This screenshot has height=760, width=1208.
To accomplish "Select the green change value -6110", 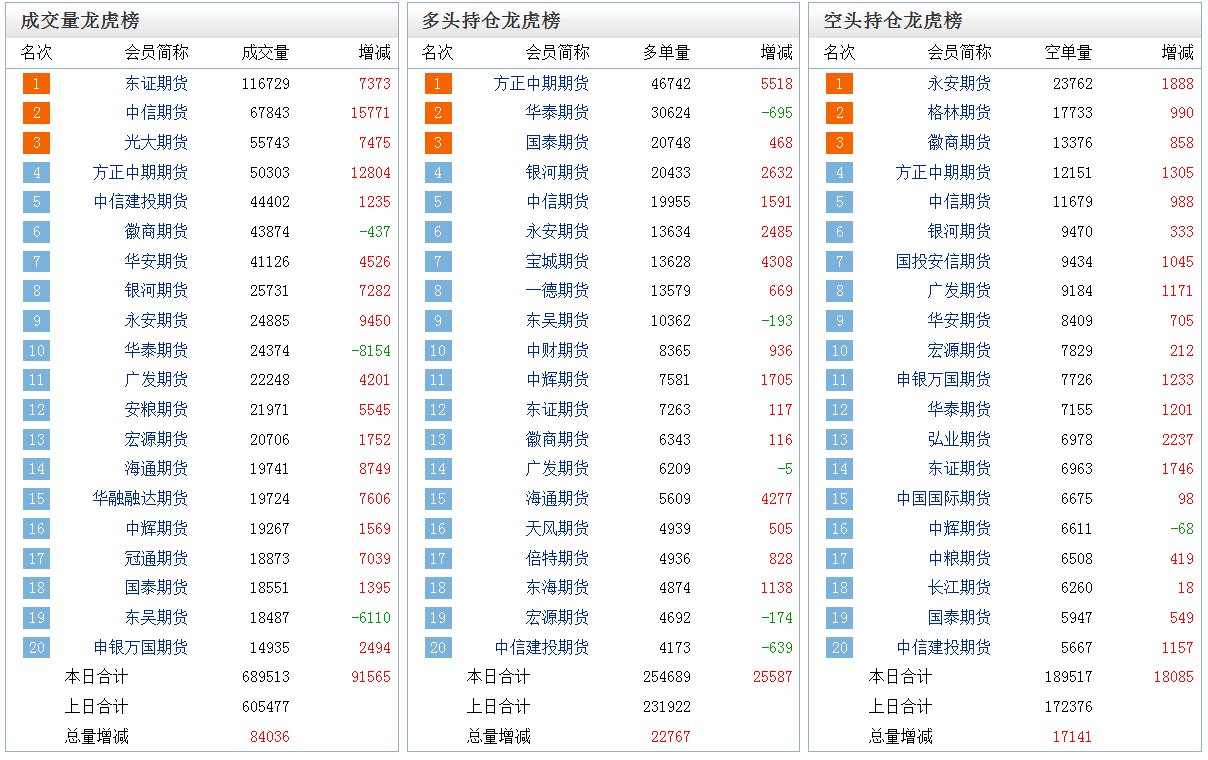I will point(371,618).
